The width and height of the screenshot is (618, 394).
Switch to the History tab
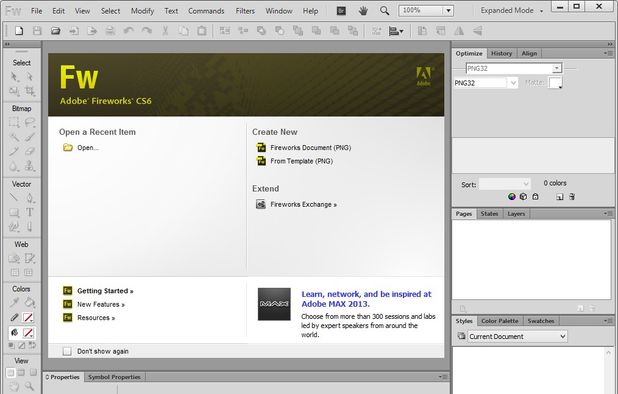501,53
